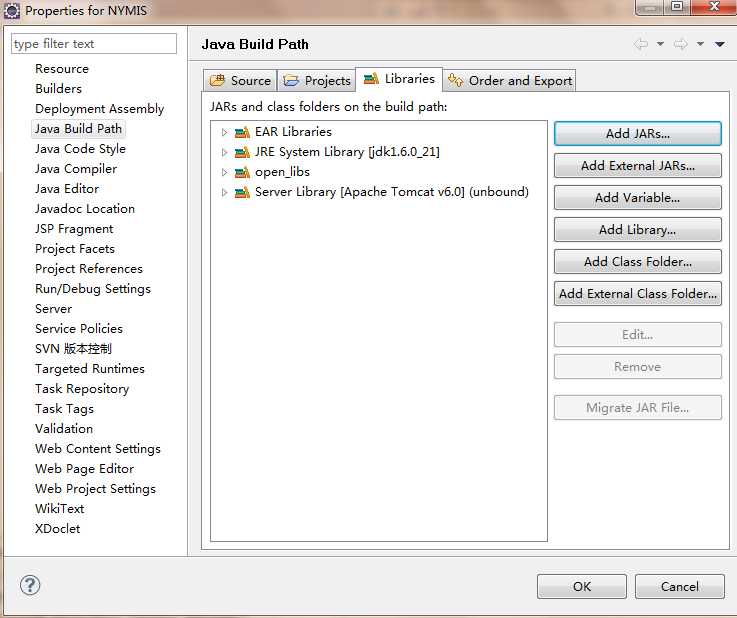Viewport: 737px width, 618px height.
Task: Expand the Server Library Apache Tomcat node
Action: tap(225, 192)
